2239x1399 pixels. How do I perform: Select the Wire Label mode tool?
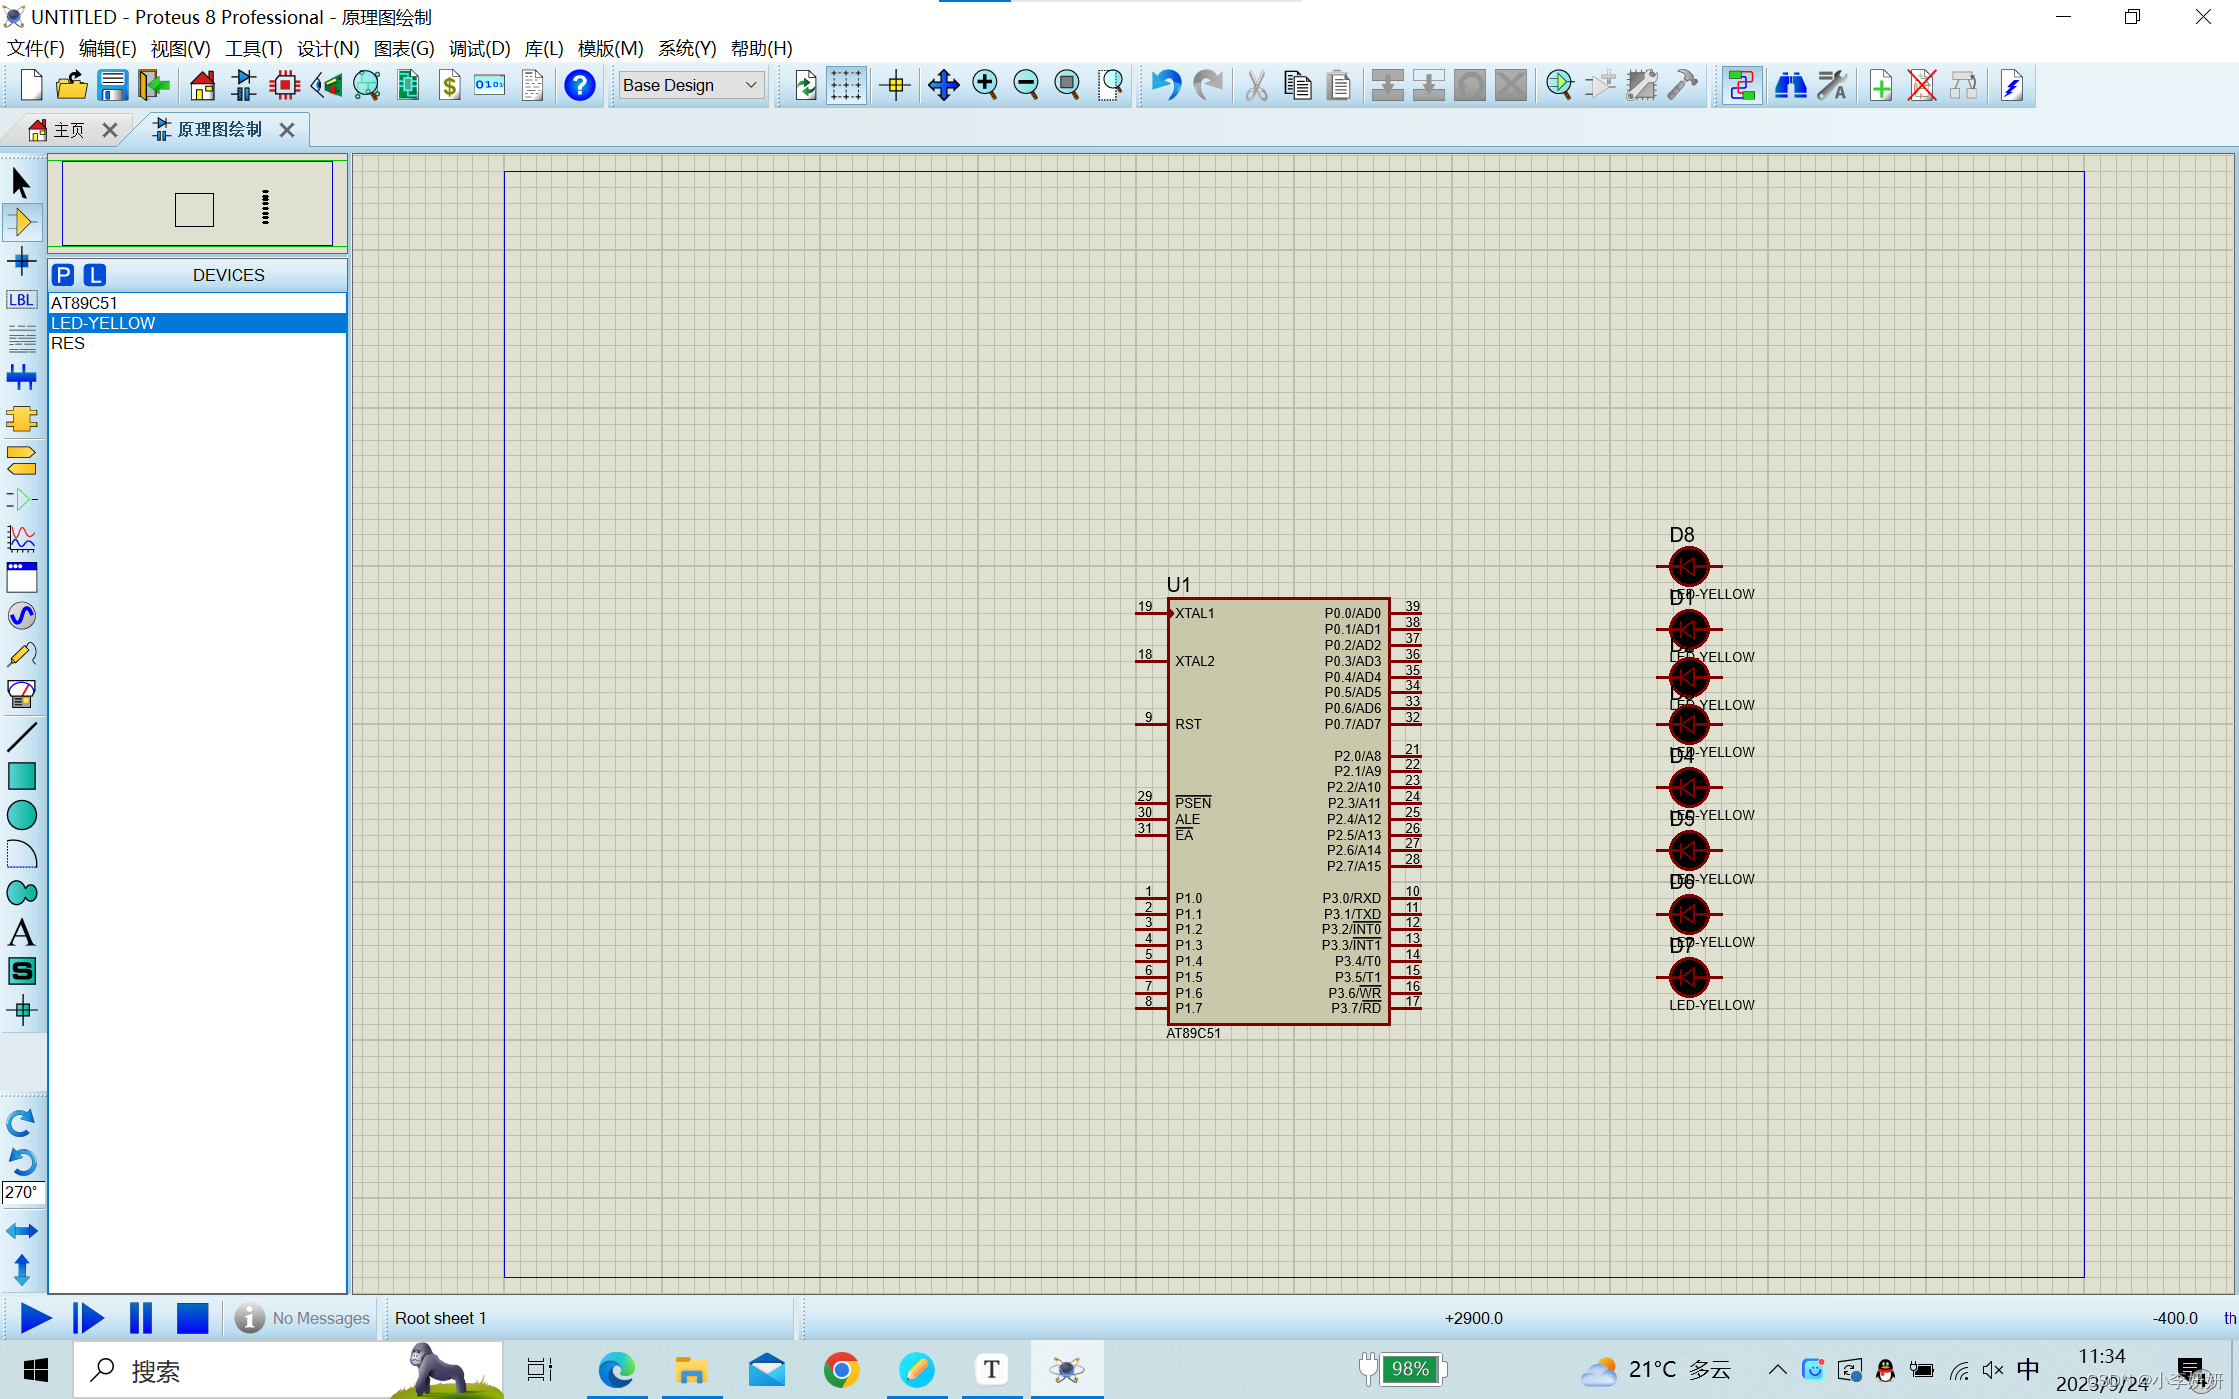22,300
